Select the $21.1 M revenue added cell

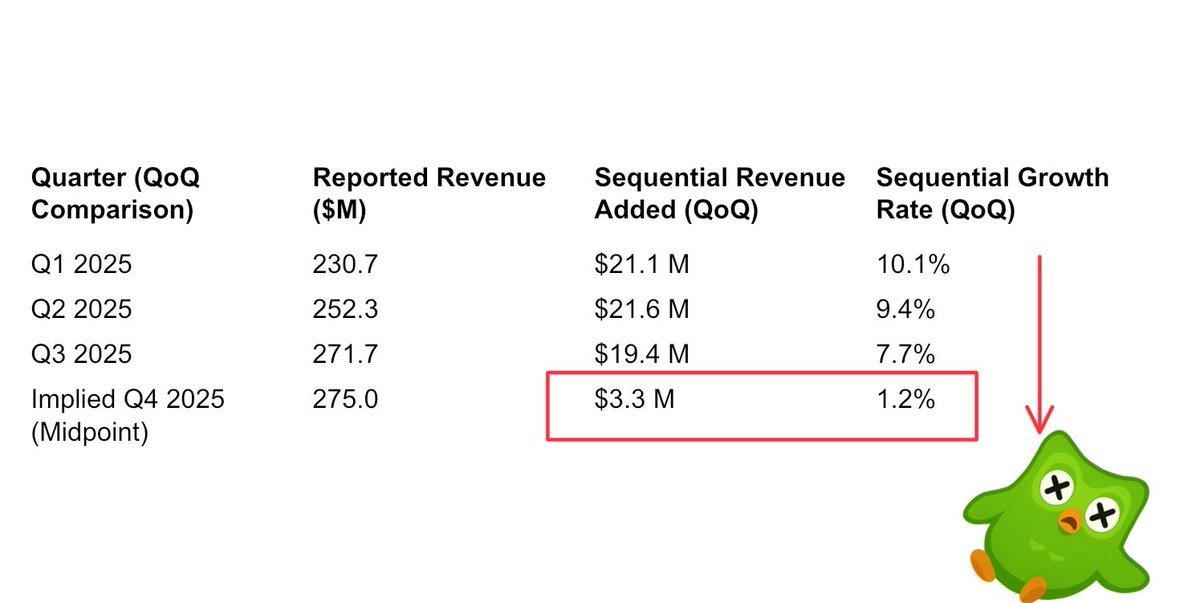642,265
